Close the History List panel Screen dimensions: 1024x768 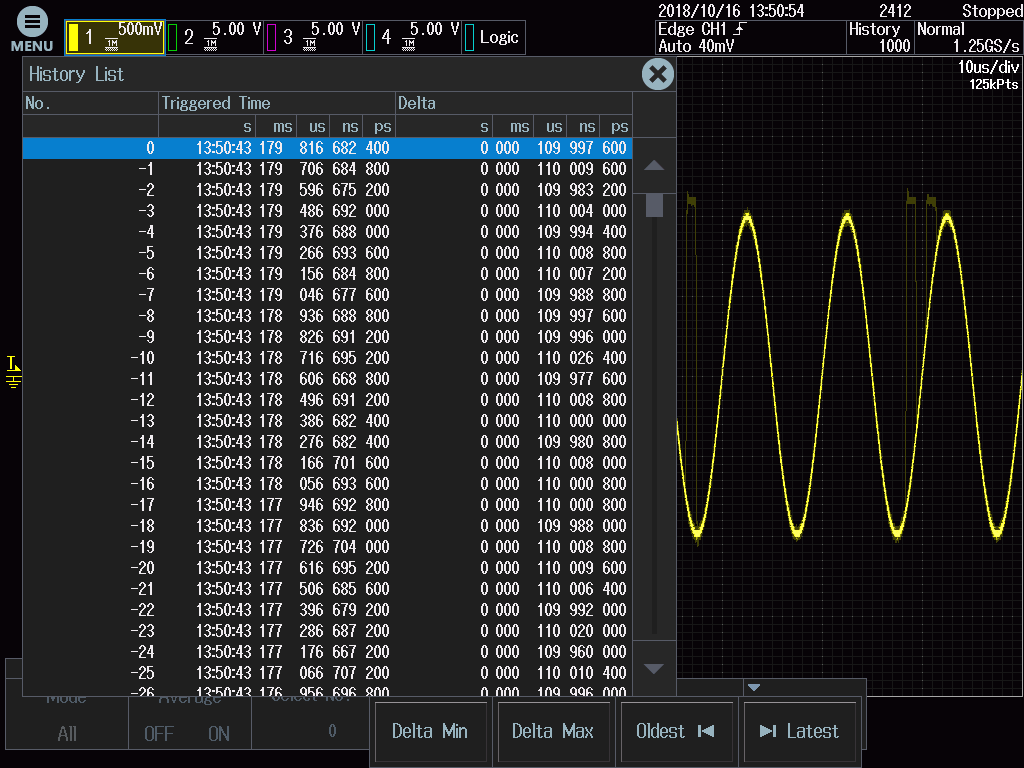point(657,74)
